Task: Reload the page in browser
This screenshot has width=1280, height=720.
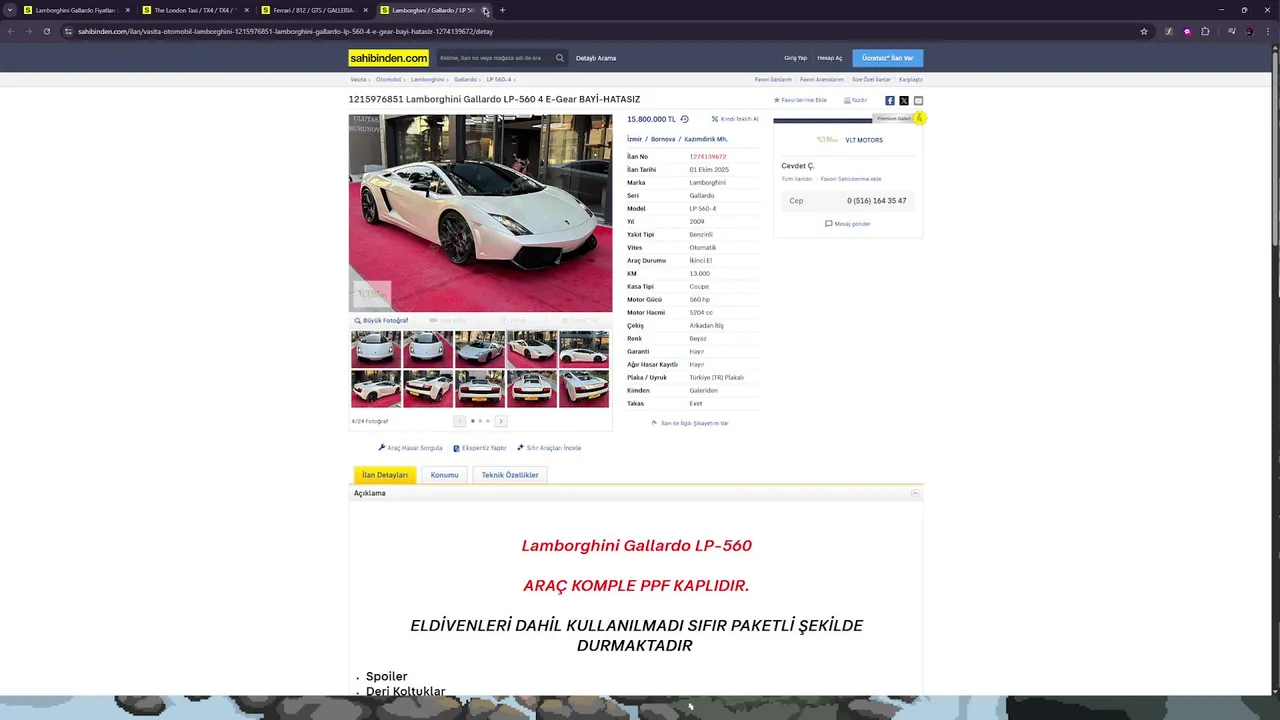Action: [46, 31]
